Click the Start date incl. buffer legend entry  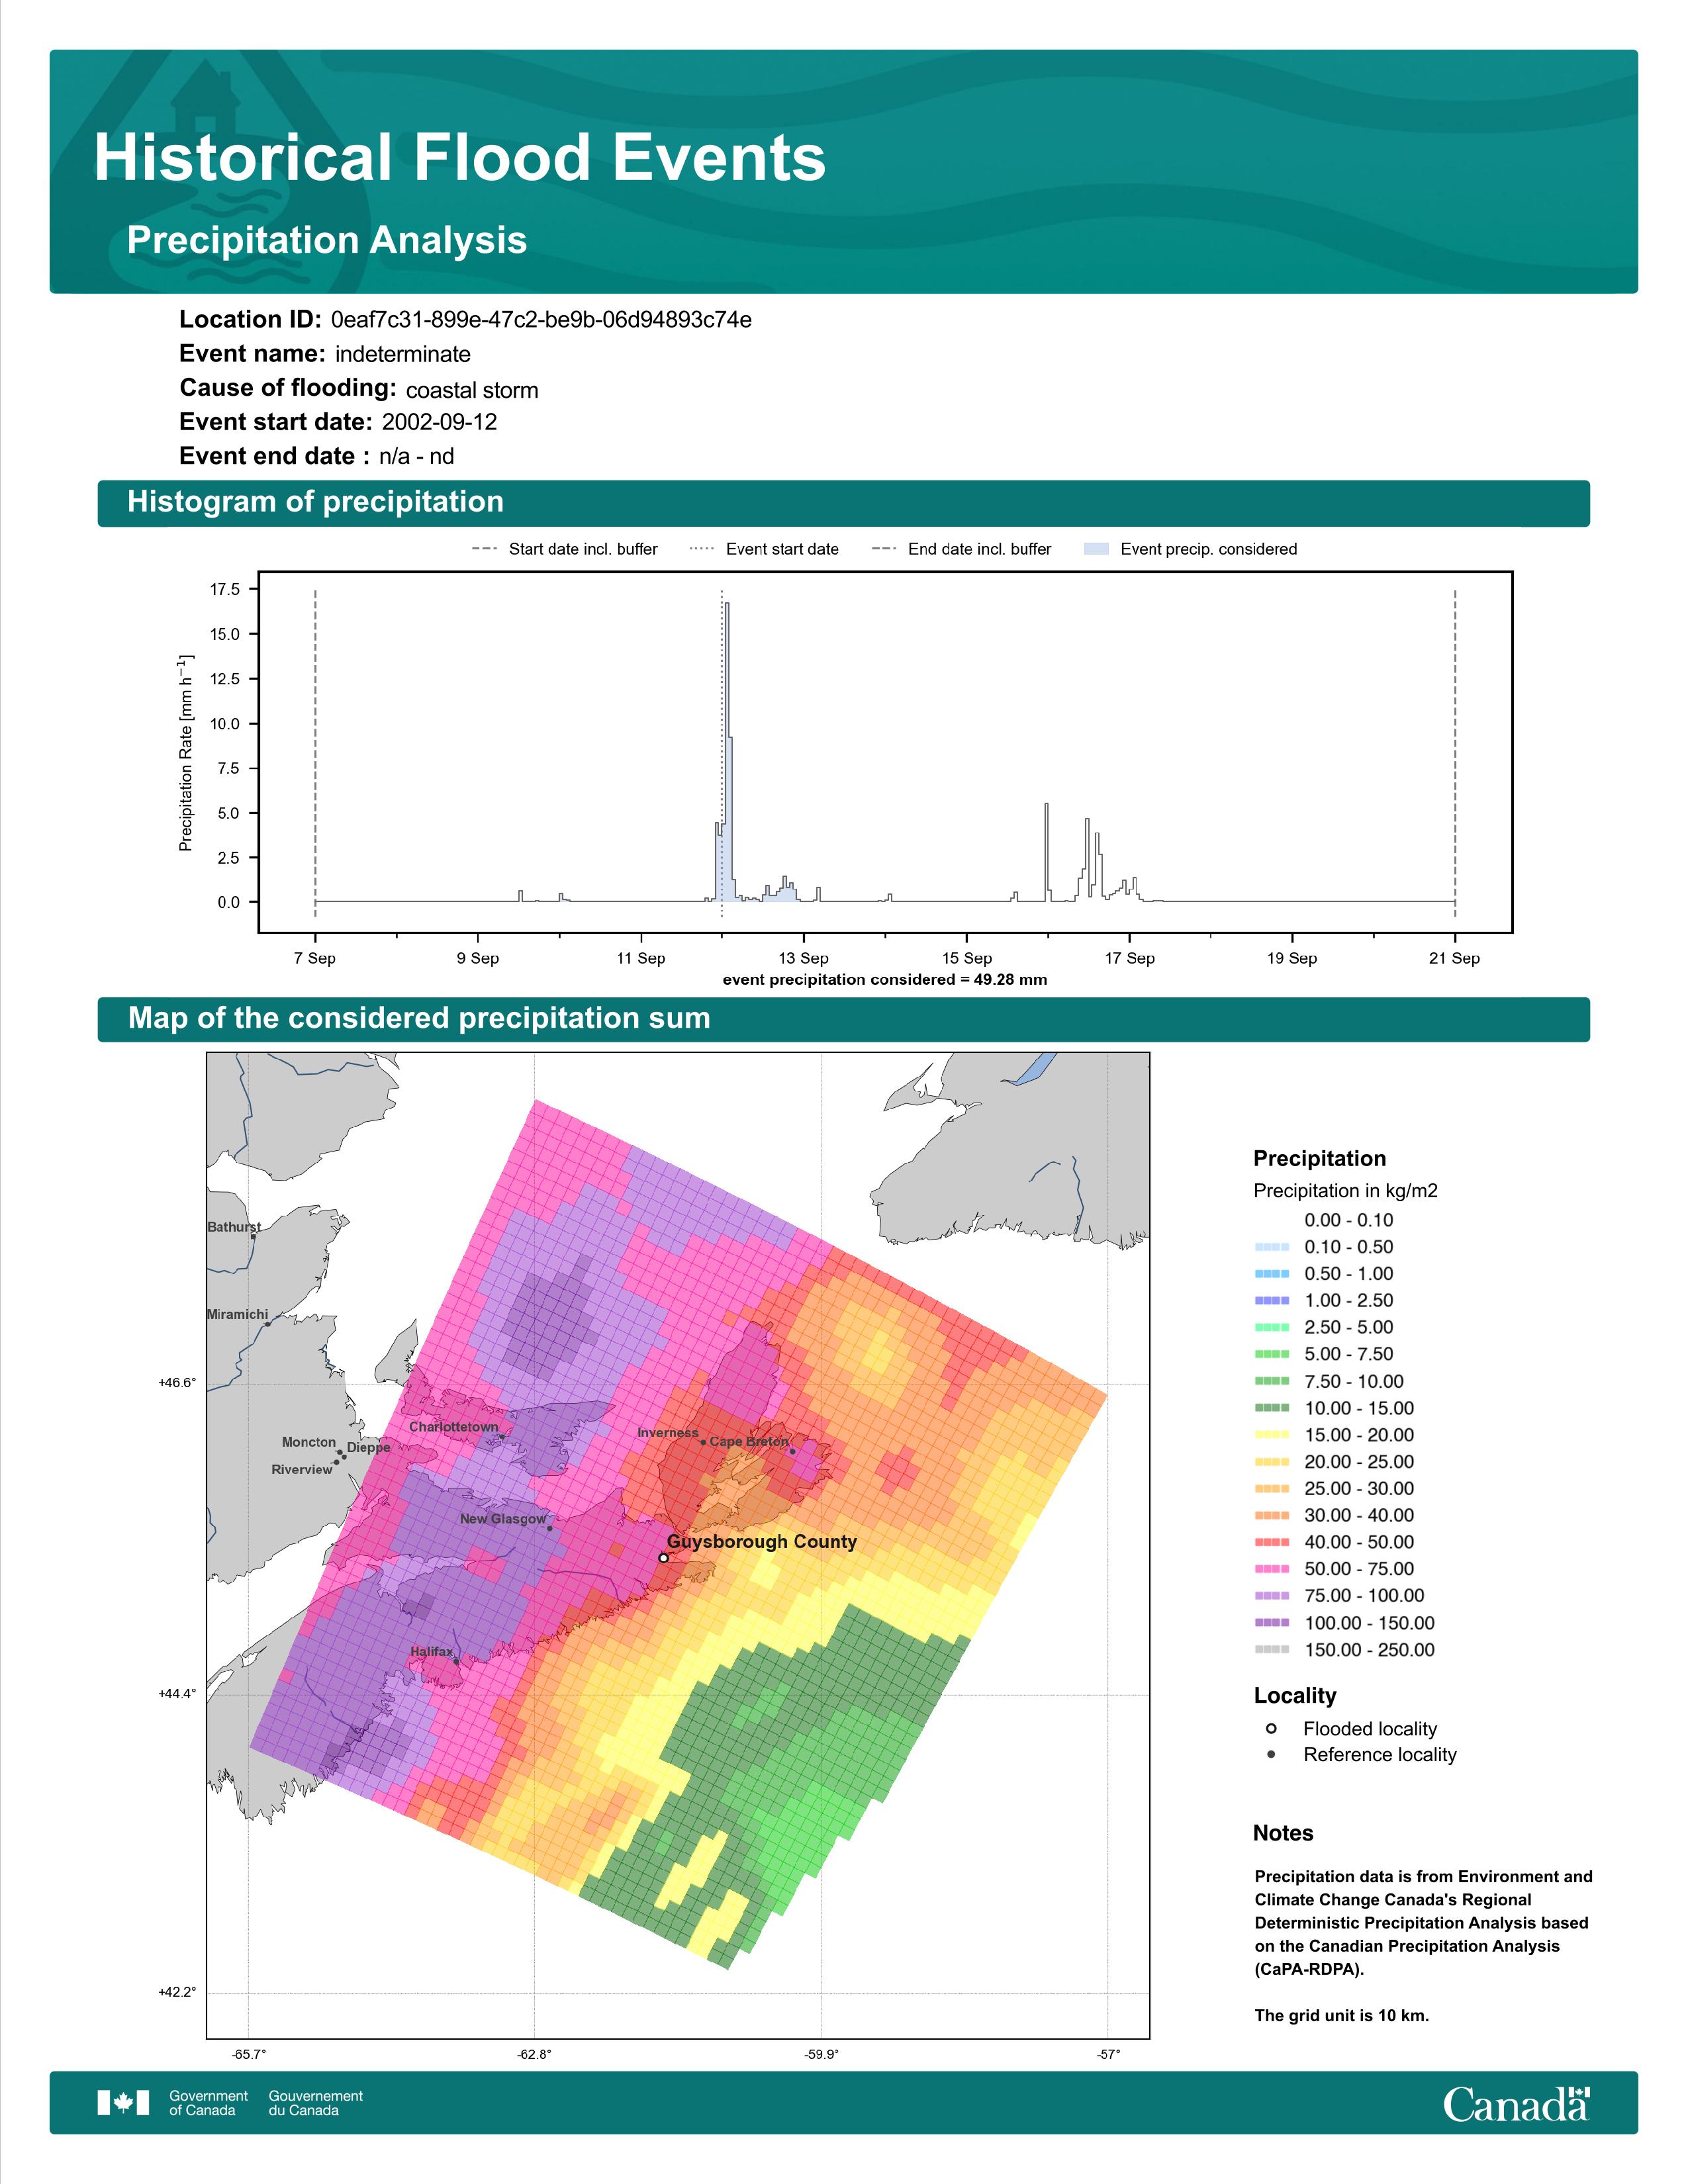tap(565, 549)
